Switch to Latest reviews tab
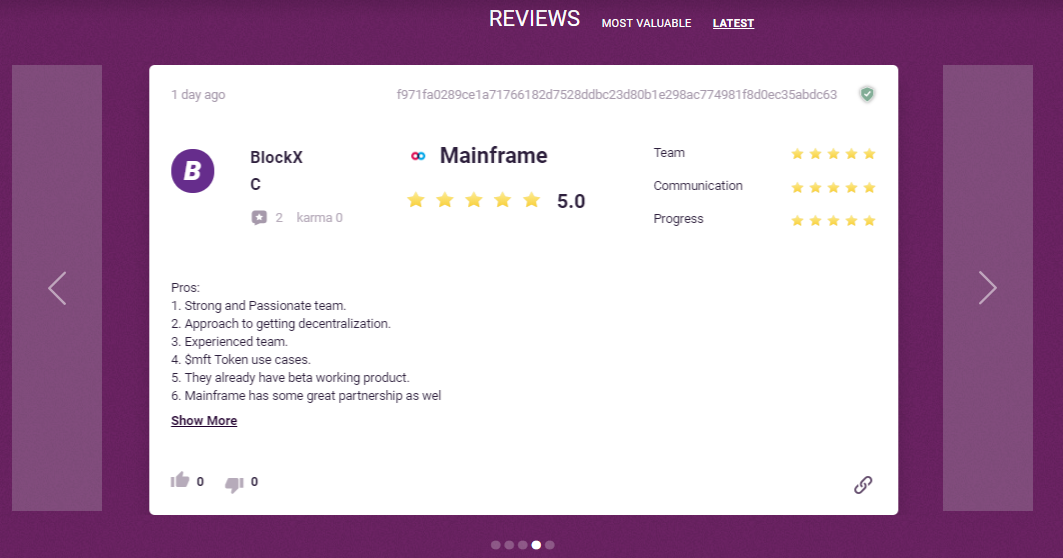This screenshot has height=558, width=1063. tap(733, 23)
